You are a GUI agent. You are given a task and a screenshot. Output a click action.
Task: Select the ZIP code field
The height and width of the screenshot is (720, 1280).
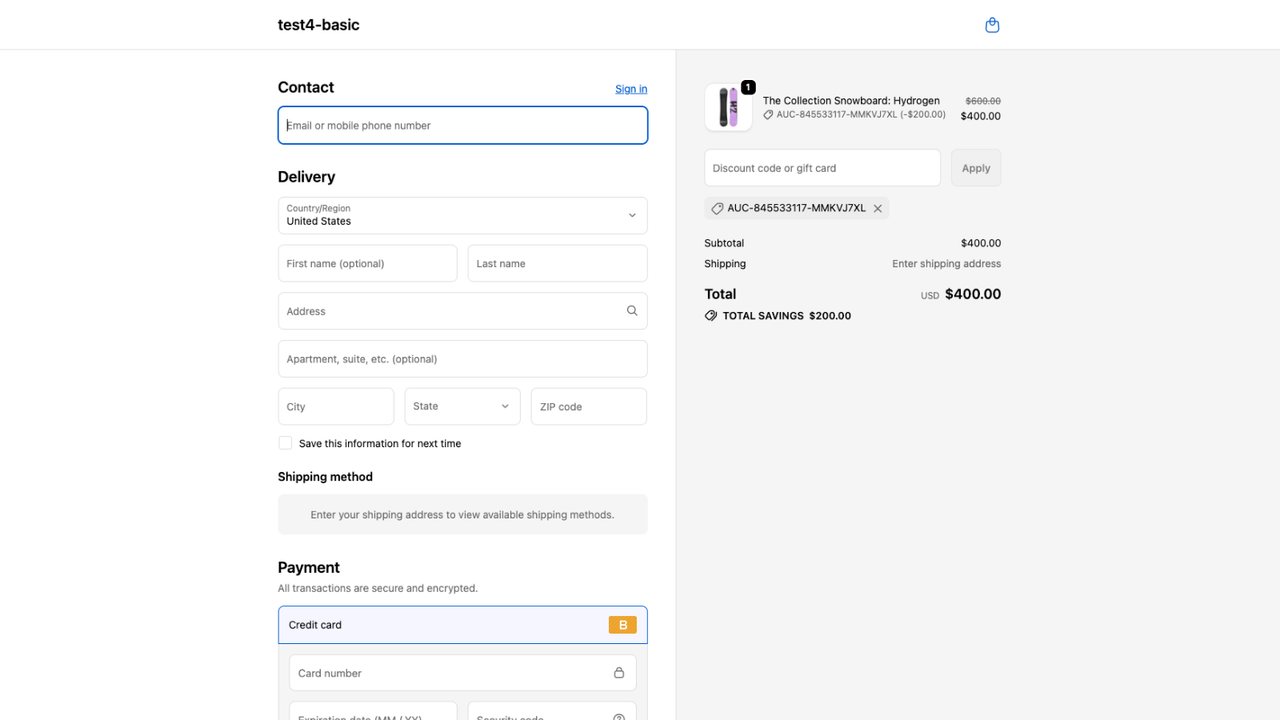click(x=589, y=406)
